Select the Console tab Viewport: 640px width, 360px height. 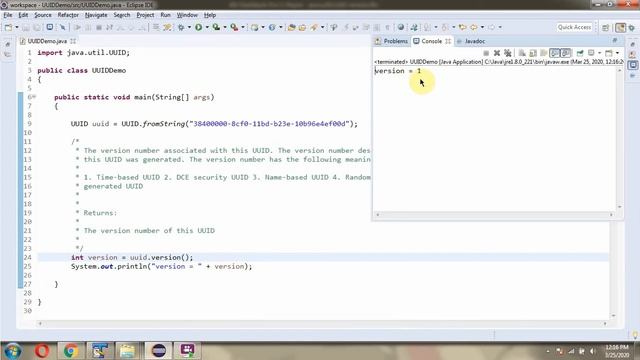pos(431,41)
